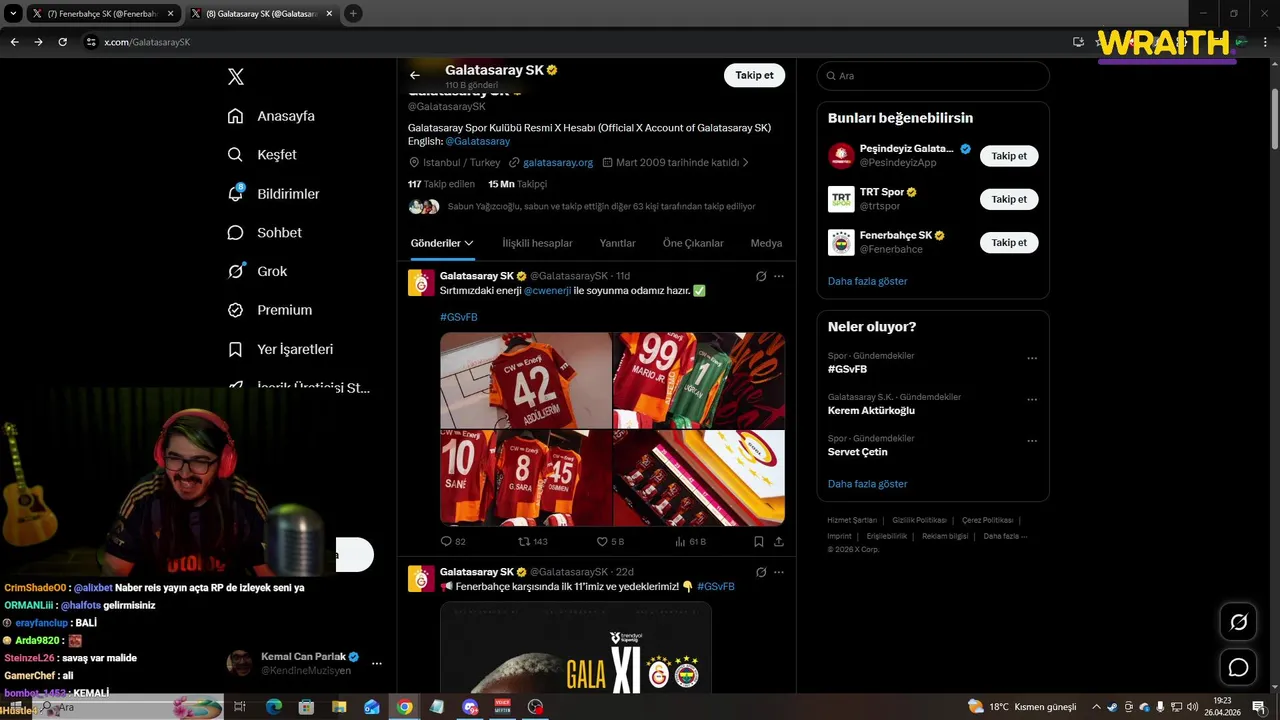Image resolution: width=1280 pixels, height=720 pixels.
Task: Open the floating Grok button
Action: pos(1238,622)
